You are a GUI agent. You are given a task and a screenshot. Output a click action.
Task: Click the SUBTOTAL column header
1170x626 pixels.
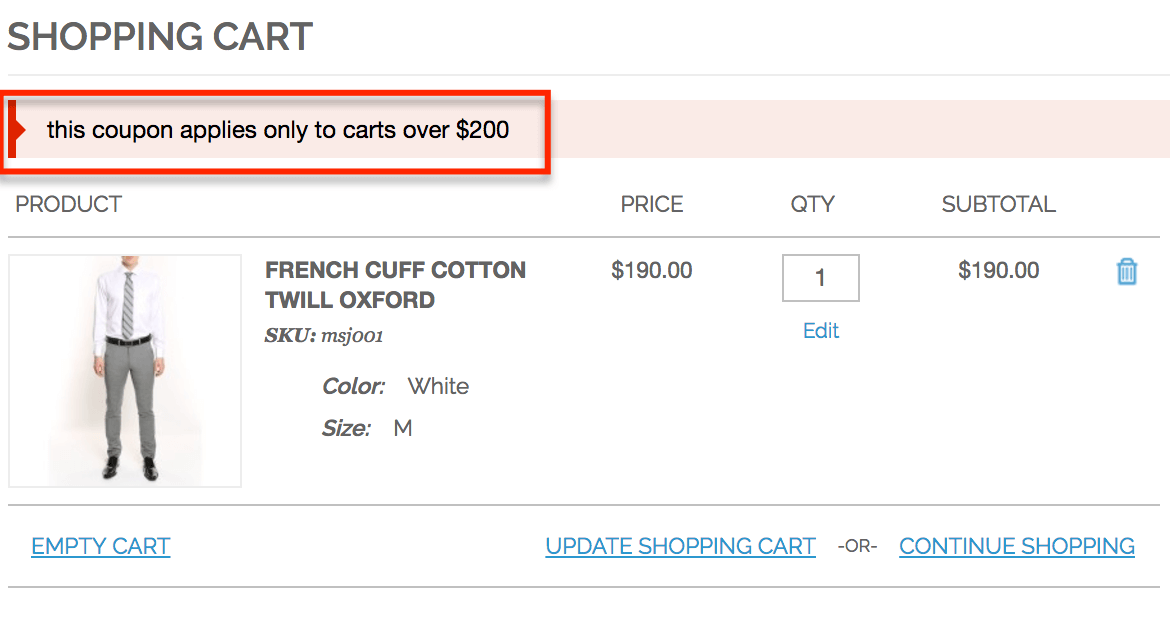point(998,204)
